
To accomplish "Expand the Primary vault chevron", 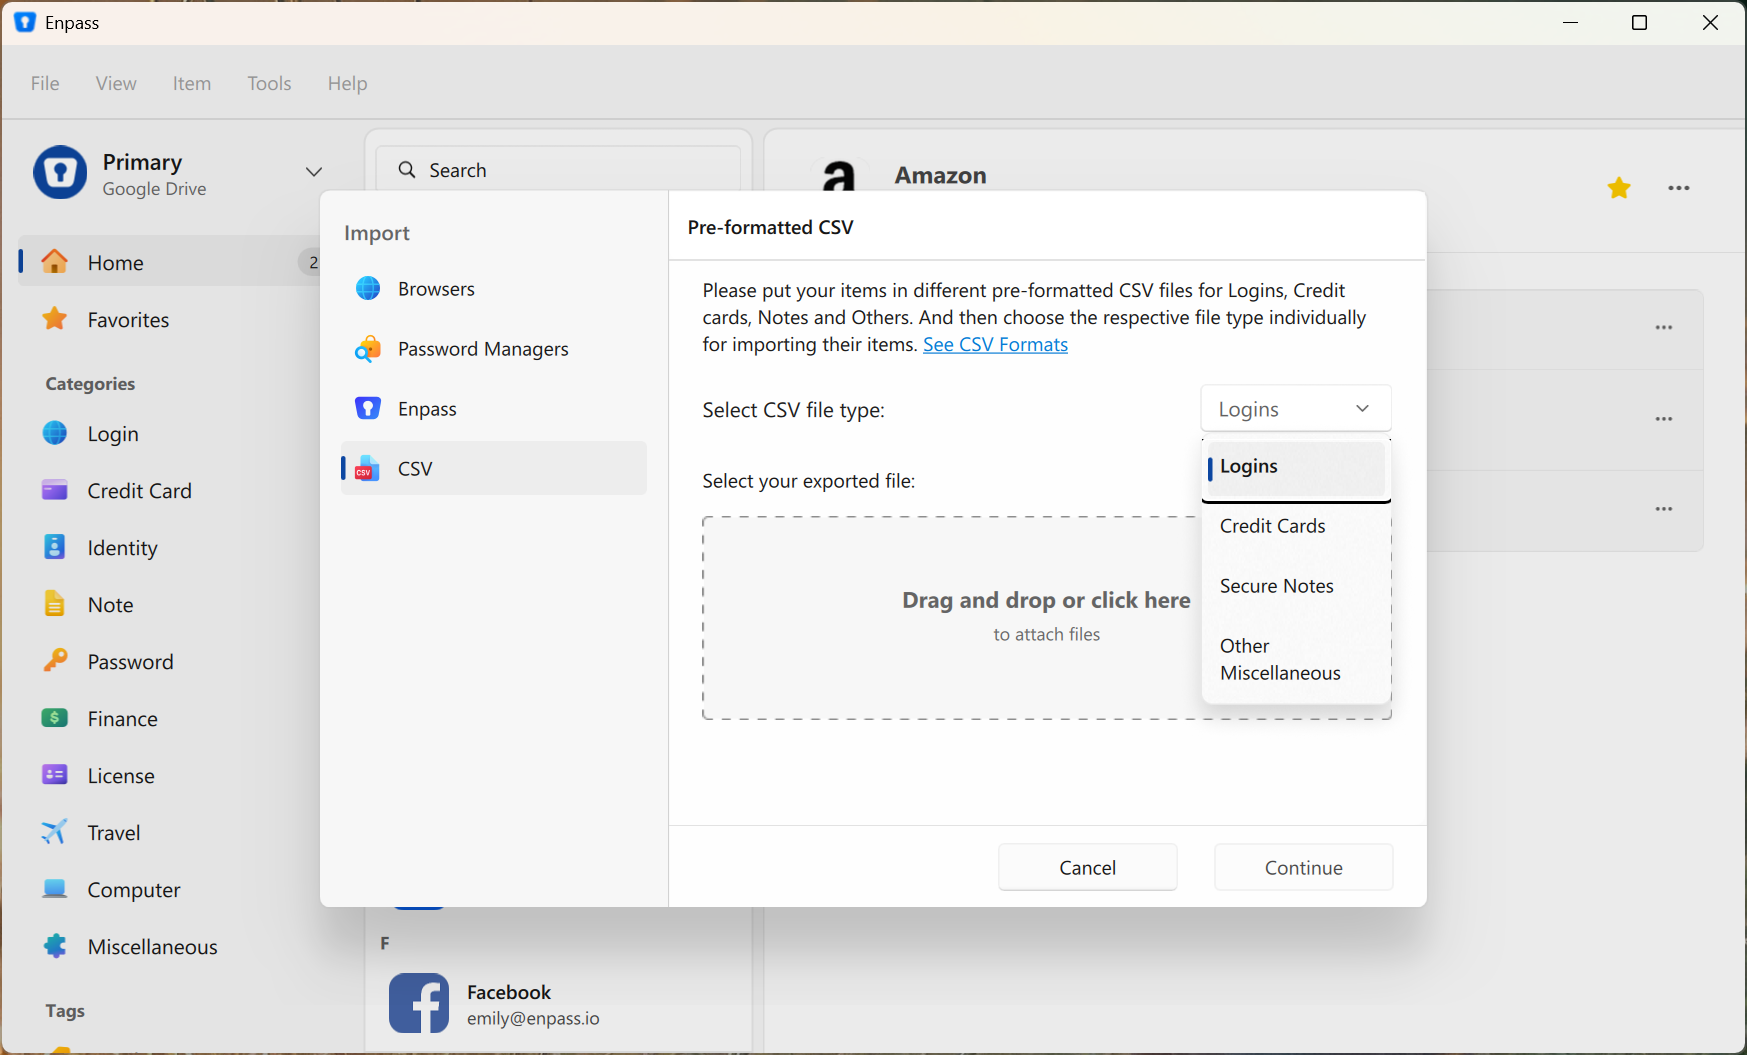I will [x=314, y=172].
